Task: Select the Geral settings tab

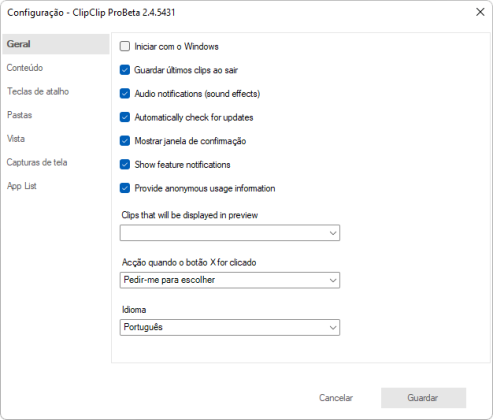Action: pyautogui.click(x=56, y=44)
